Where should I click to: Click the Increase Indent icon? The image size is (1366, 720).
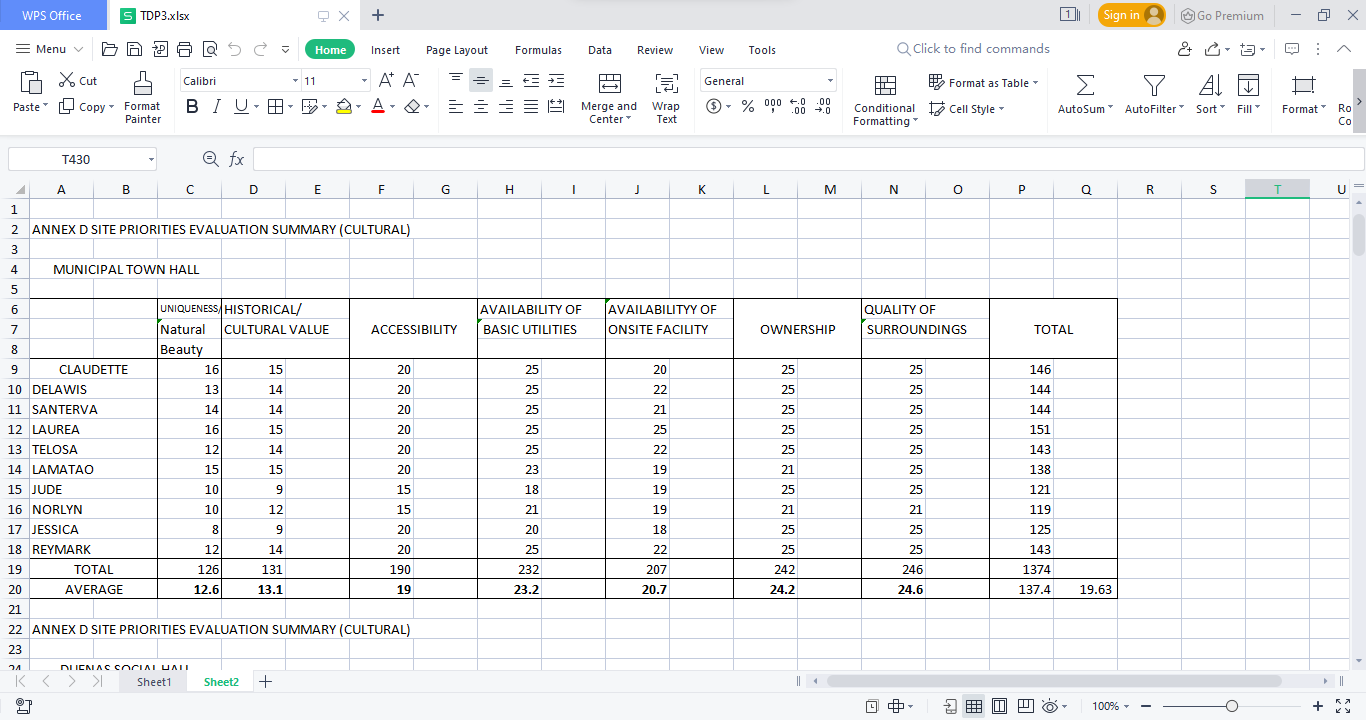point(556,81)
